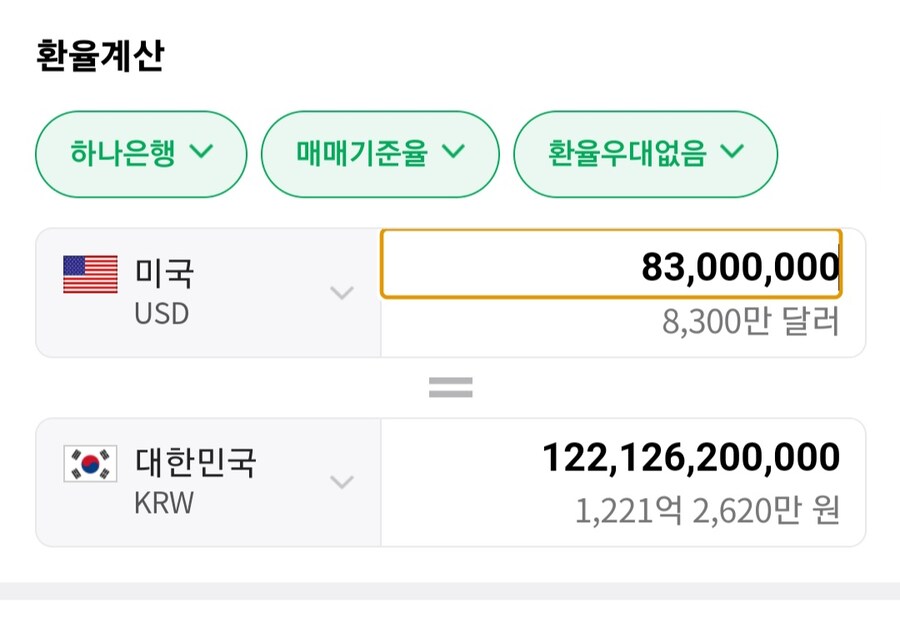The width and height of the screenshot is (900, 618).
Task: Select the 대한민국 country name label
Action: 195,462
